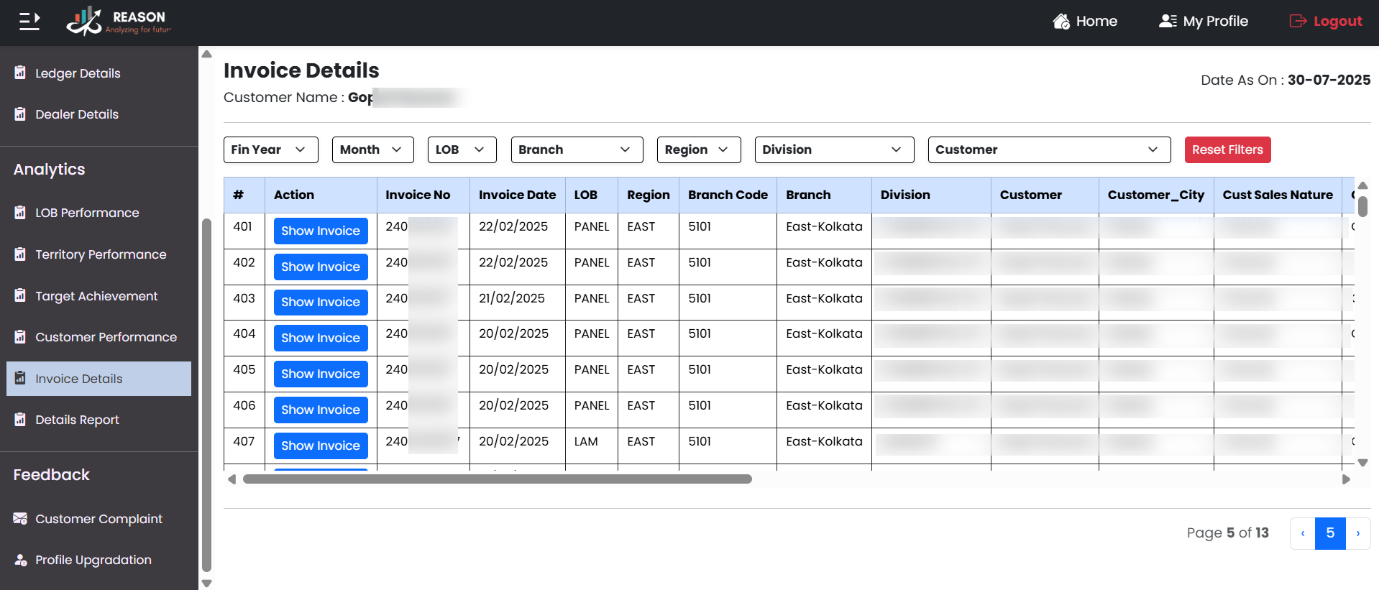This screenshot has height=590, width=1379.
Task: Open the Division filter dropdown
Action: coord(834,150)
